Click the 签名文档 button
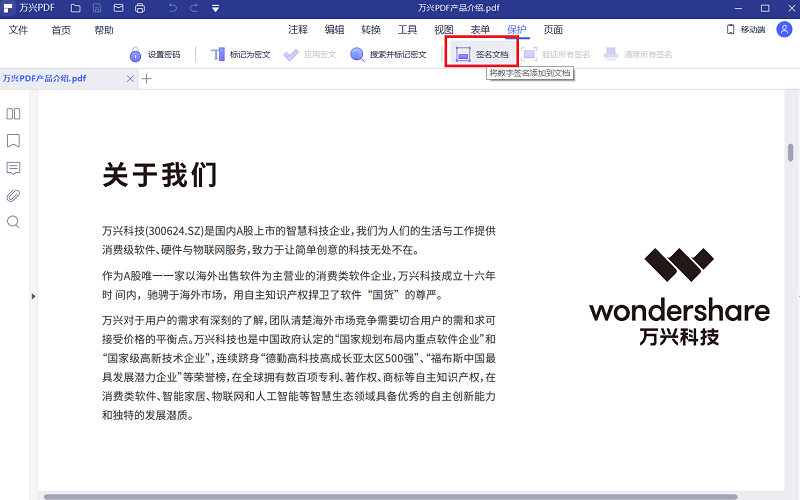This screenshot has width=800, height=500. [x=482, y=54]
